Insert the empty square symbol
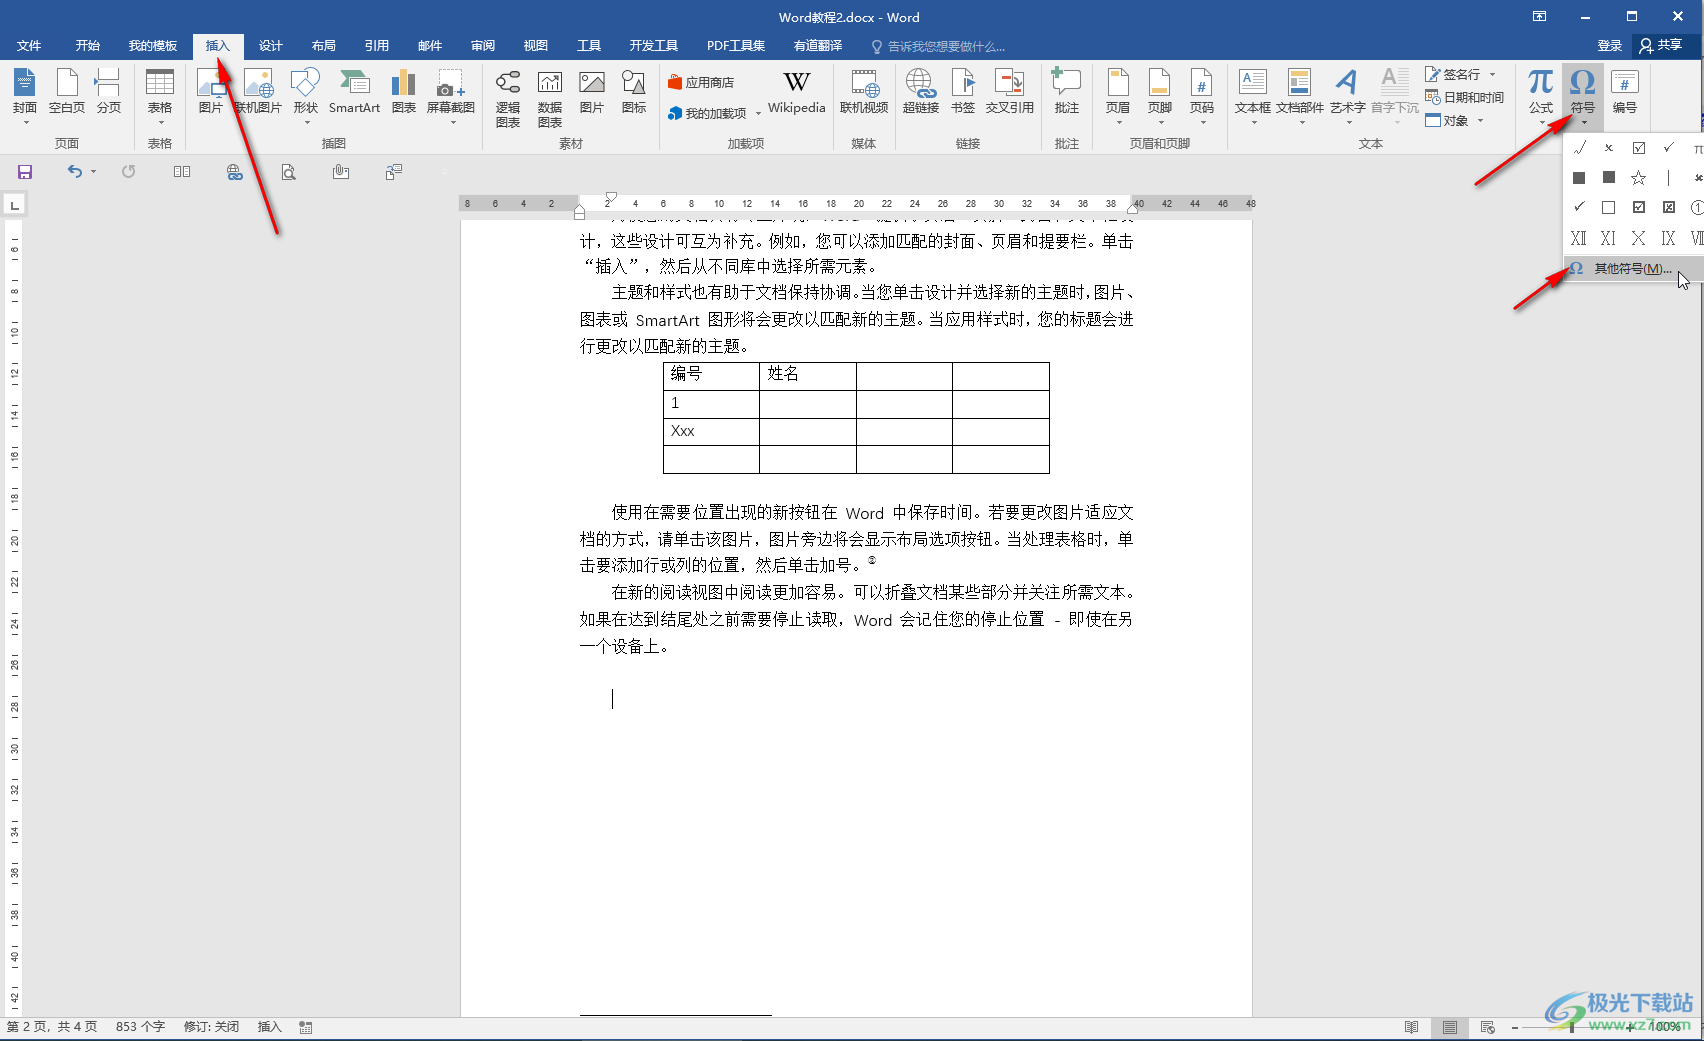Image resolution: width=1704 pixels, height=1041 pixels. [x=1608, y=208]
